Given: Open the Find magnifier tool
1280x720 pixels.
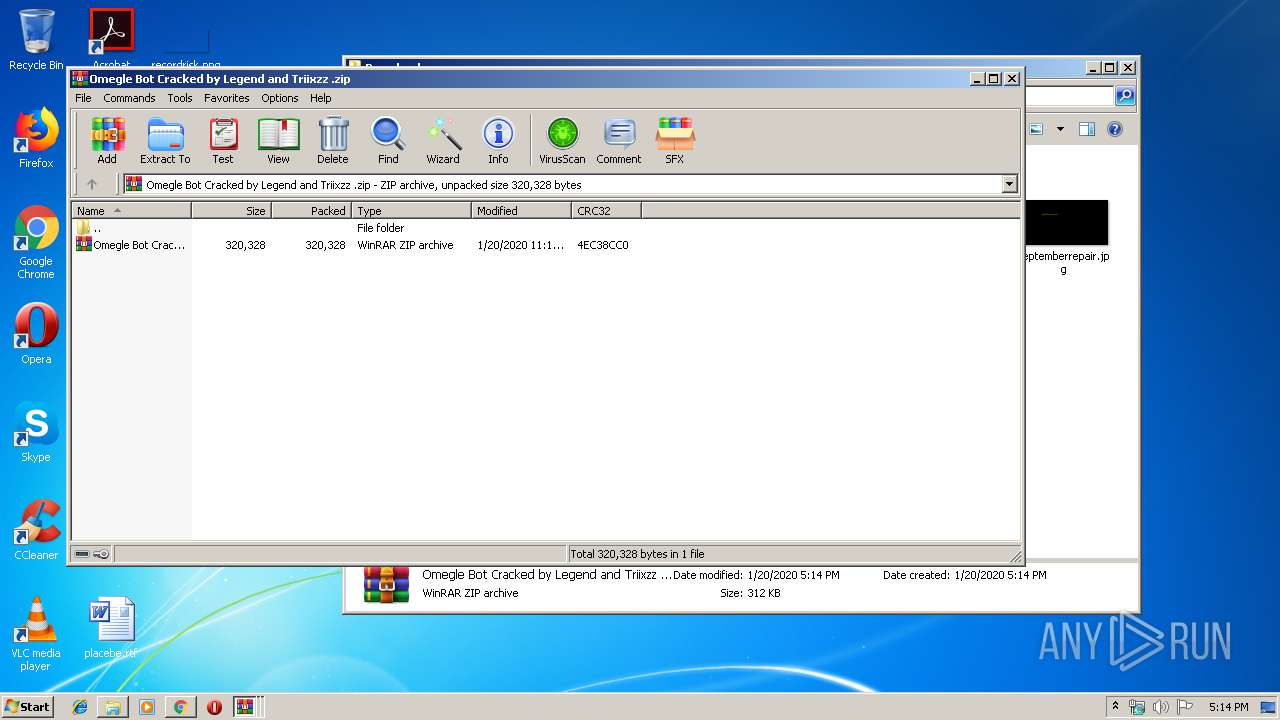Looking at the screenshot, I should point(388,141).
